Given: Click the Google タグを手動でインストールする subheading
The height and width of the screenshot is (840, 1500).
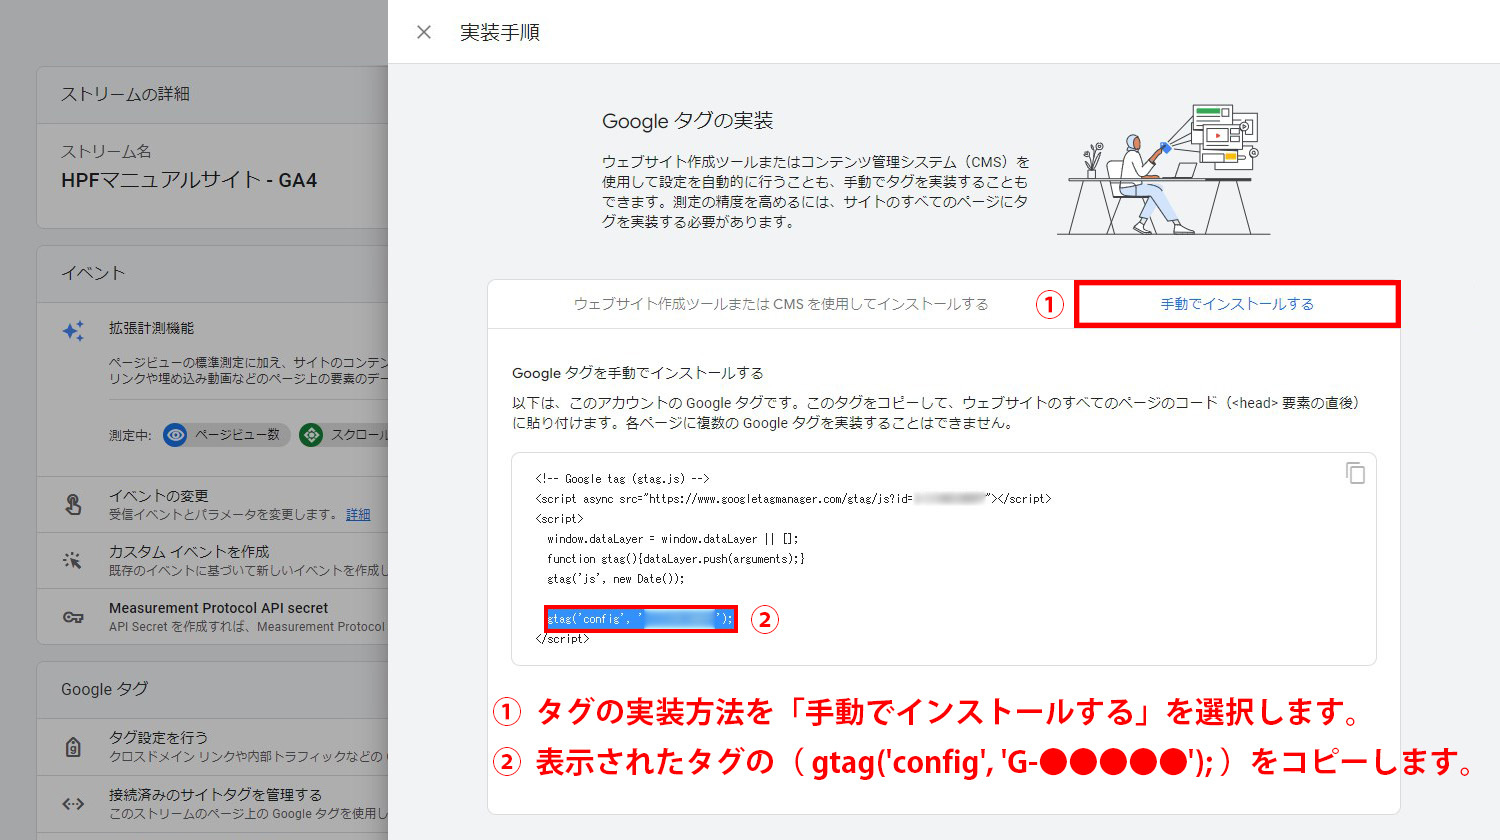Looking at the screenshot, I should pos(637,373).
